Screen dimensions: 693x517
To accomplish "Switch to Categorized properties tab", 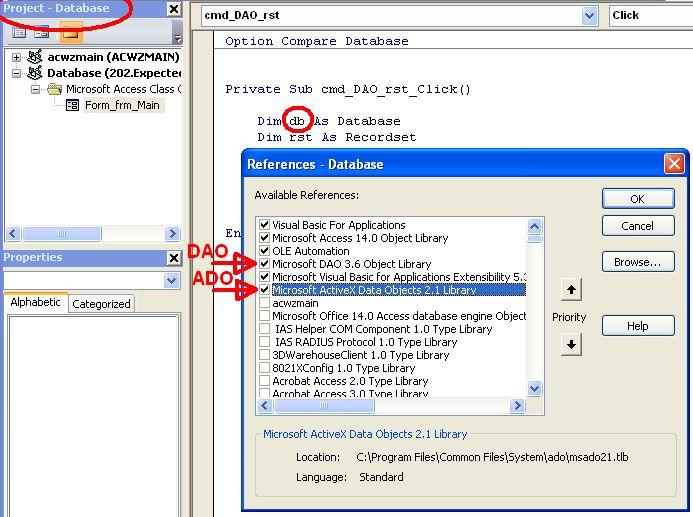I will click(x=101, y=304).
